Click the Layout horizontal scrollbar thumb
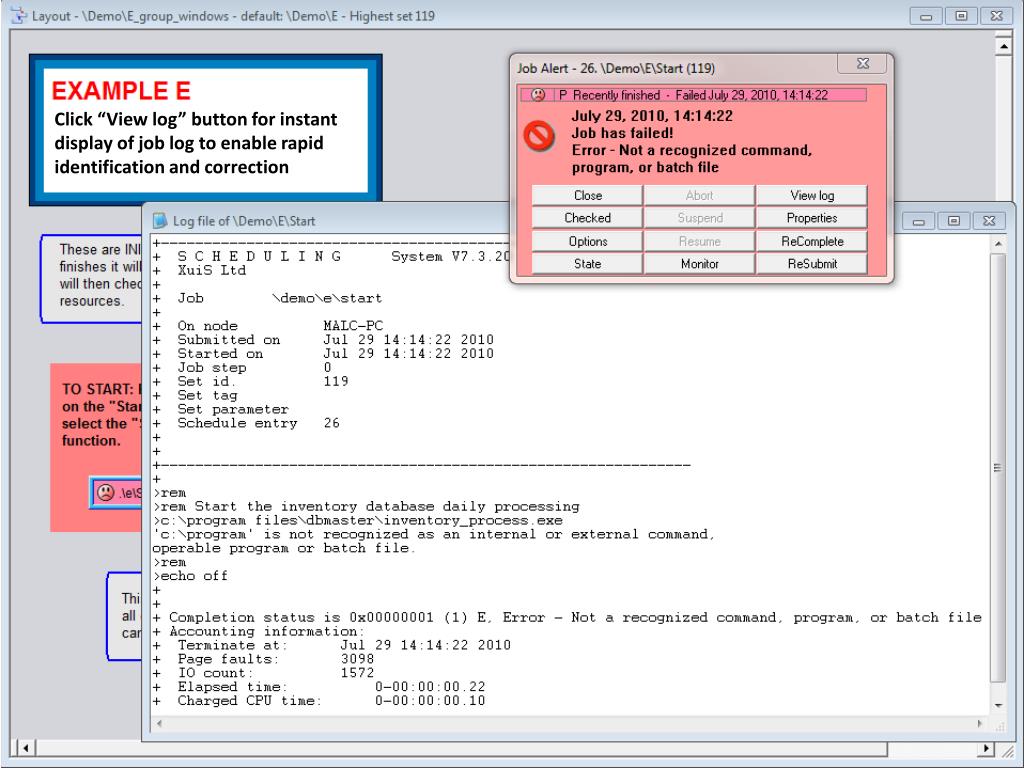 pos(461,748)
